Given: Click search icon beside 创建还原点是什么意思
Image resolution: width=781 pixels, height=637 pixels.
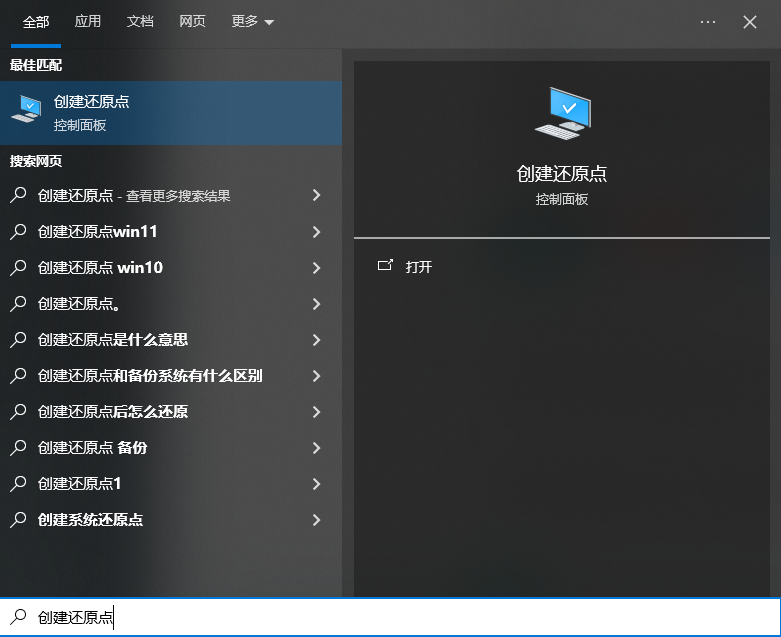Looking at the screenshot, I should [18, 340].
